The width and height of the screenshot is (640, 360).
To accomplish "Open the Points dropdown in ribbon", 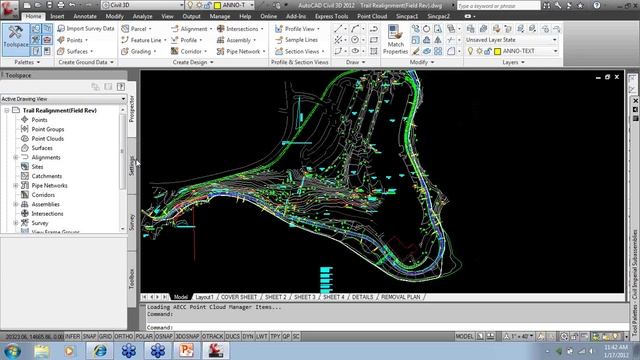I will (73, 40).
